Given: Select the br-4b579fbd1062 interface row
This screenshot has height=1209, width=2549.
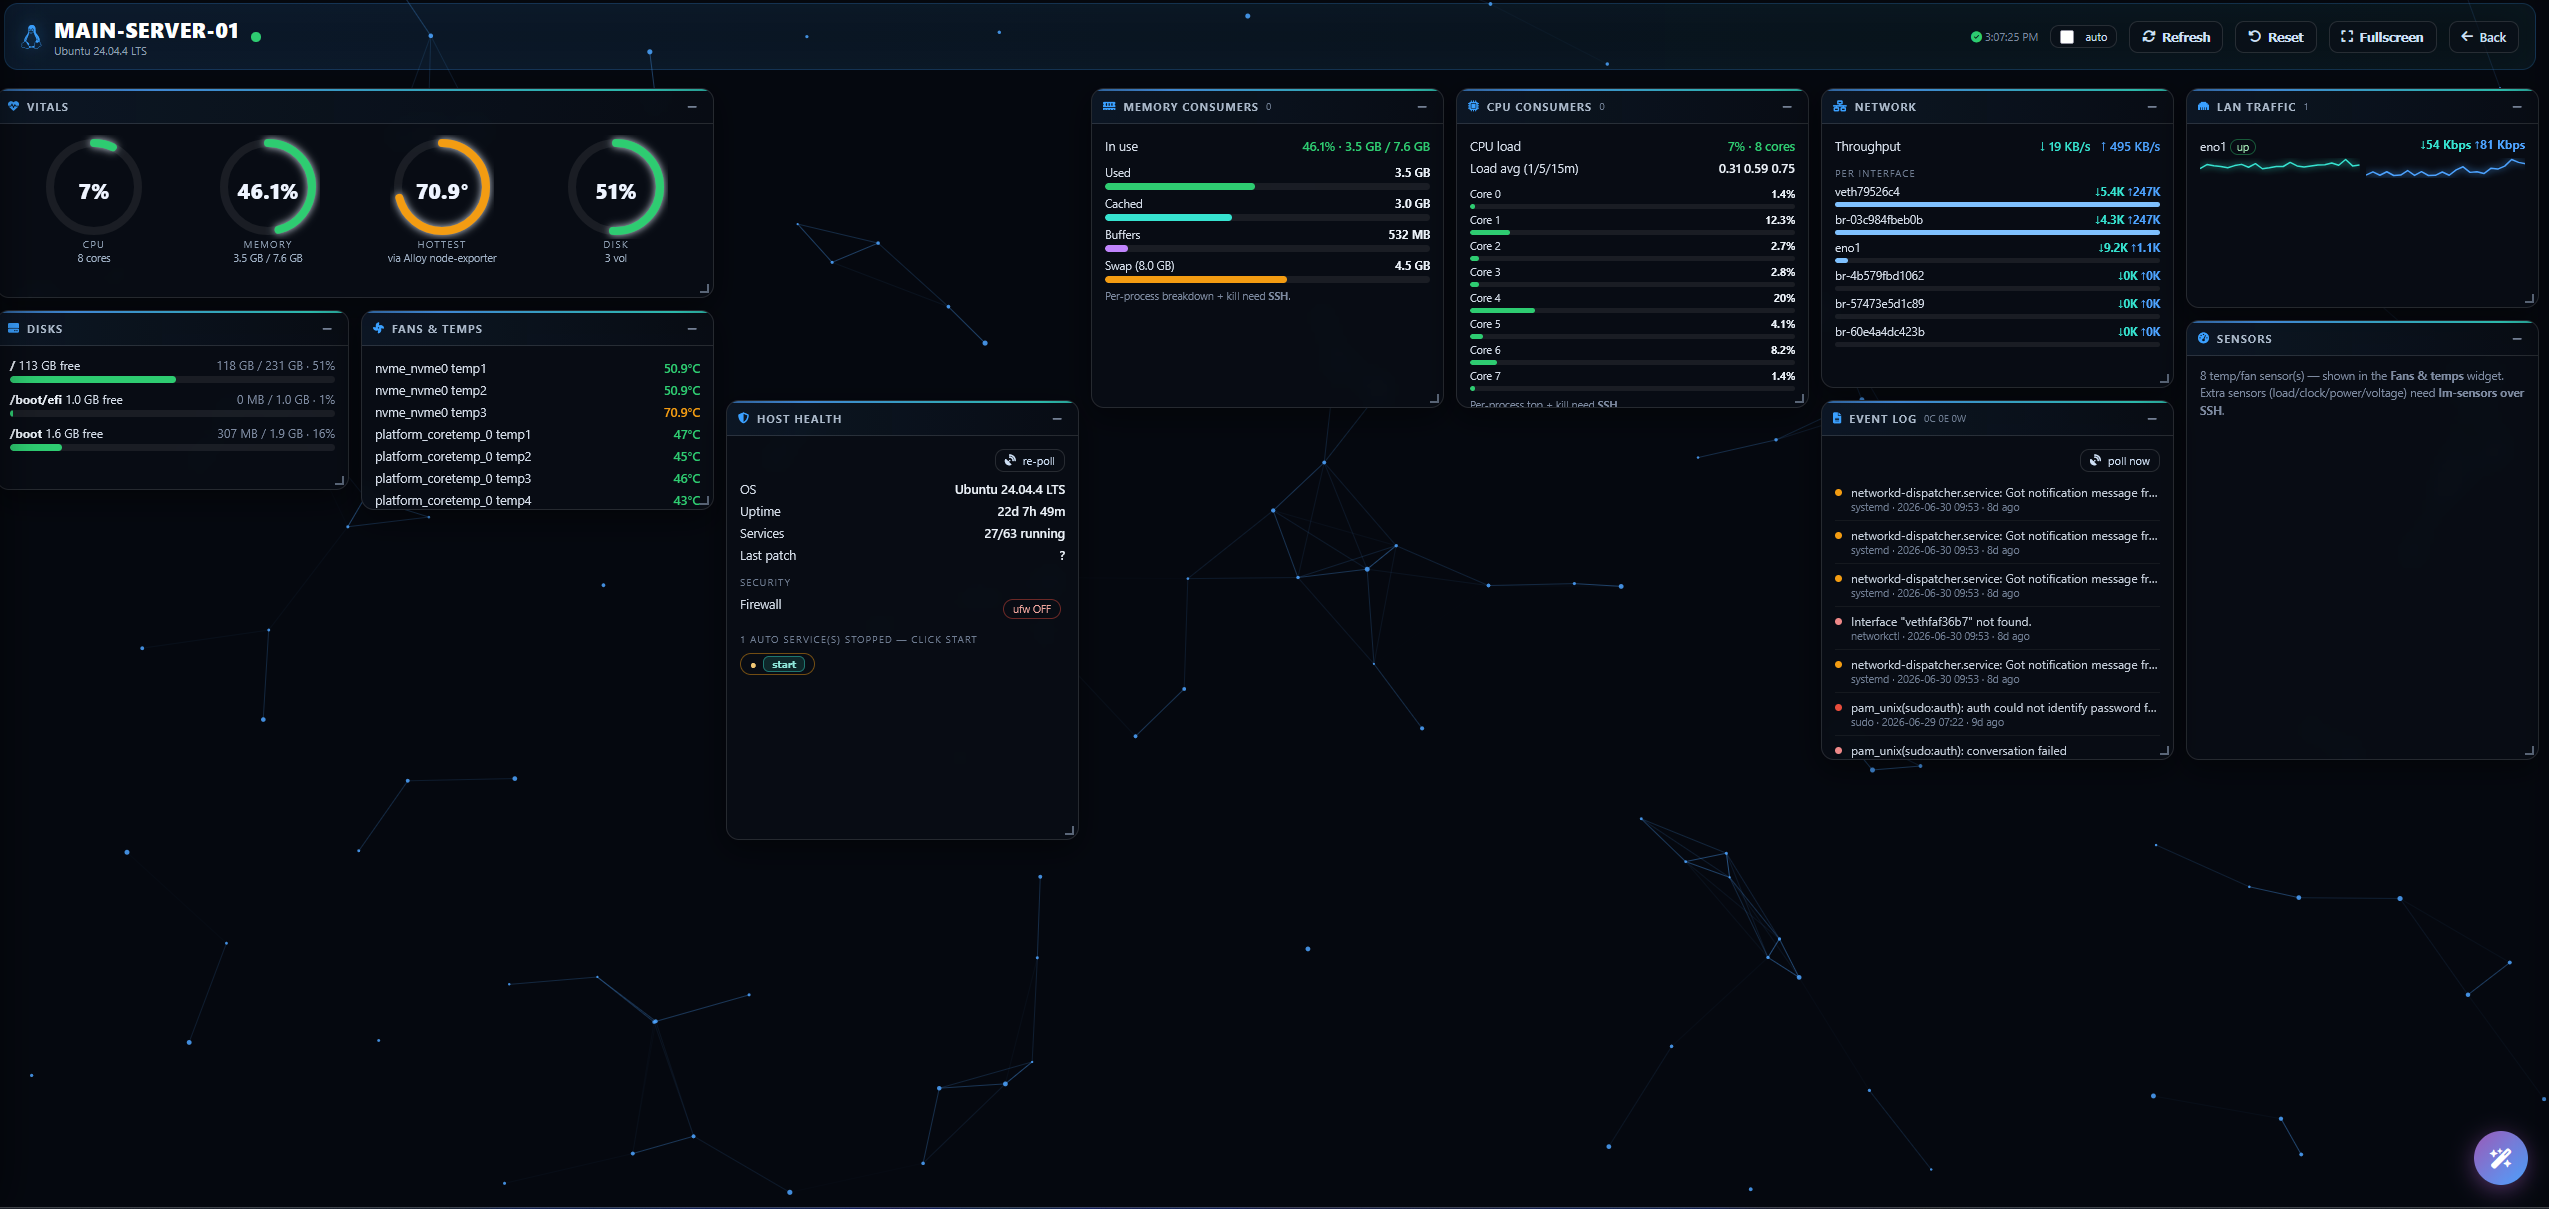Looking at the screenshot, I should point(1997,279).
